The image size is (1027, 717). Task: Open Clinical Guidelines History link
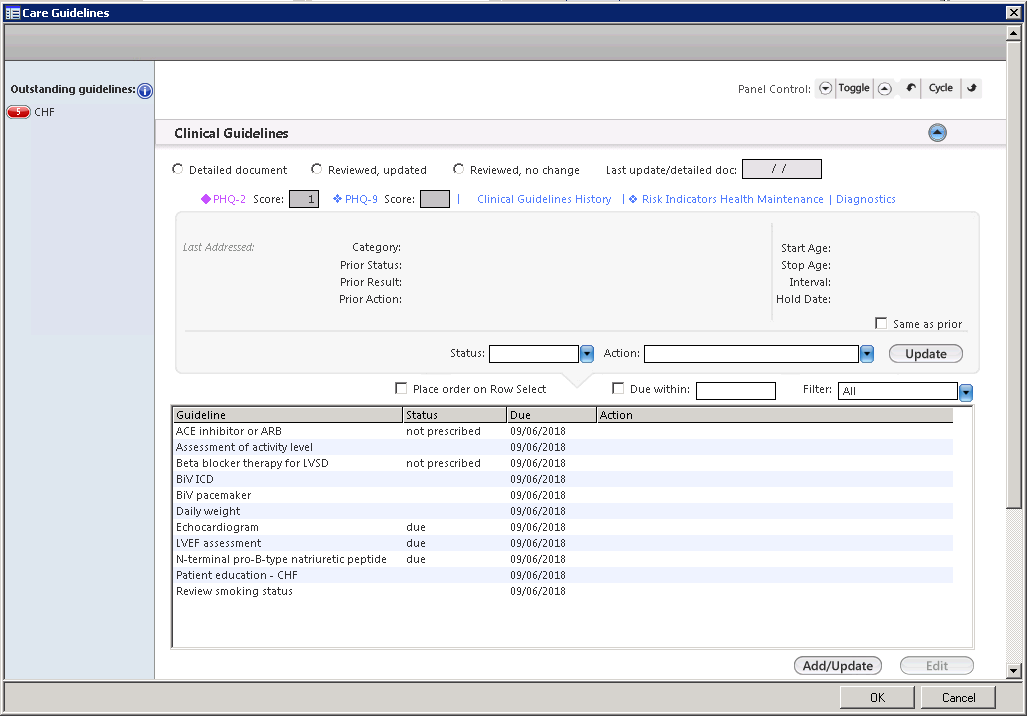coord(544,199)
